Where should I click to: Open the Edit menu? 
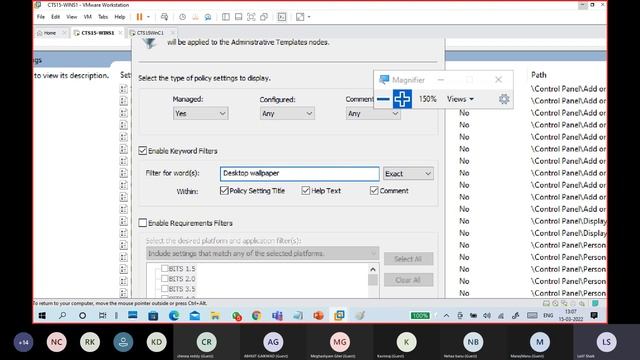56,17
